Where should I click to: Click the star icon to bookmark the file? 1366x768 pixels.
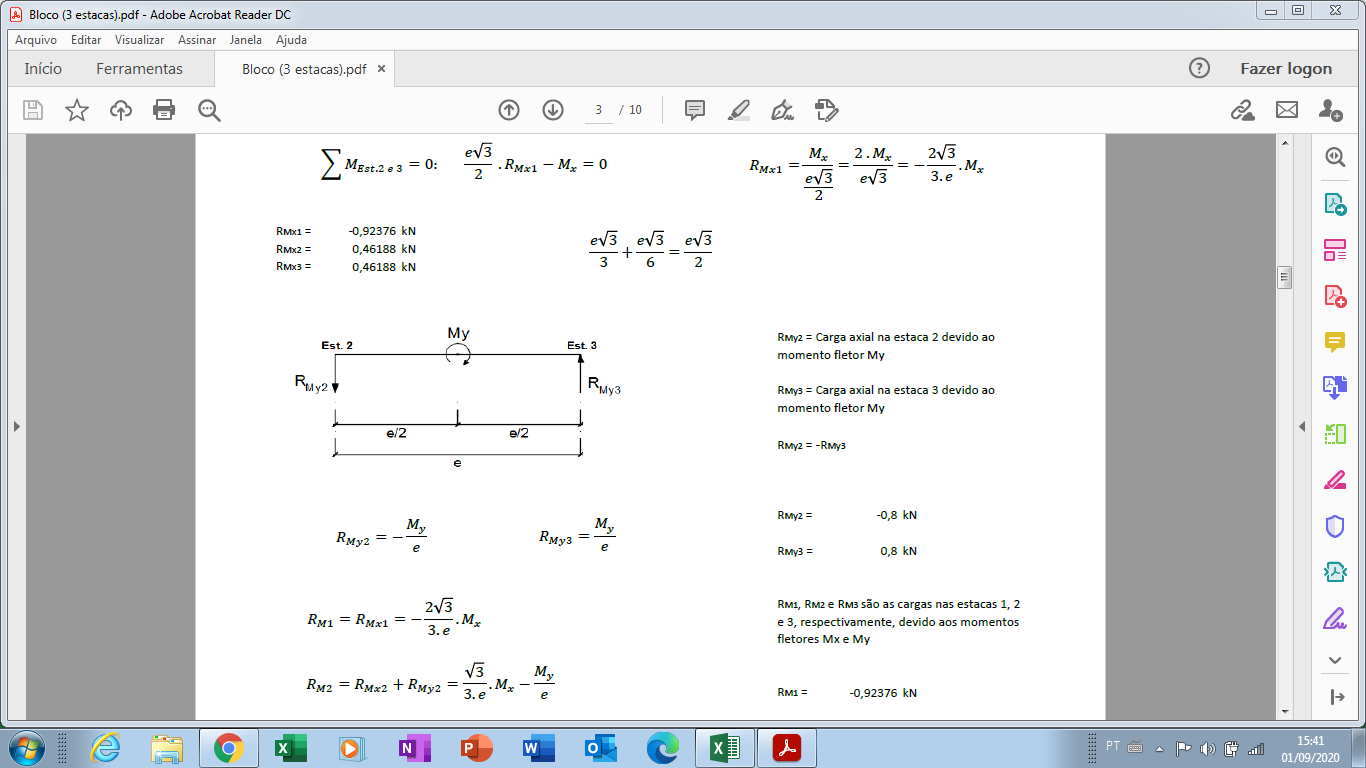(77, 110)
